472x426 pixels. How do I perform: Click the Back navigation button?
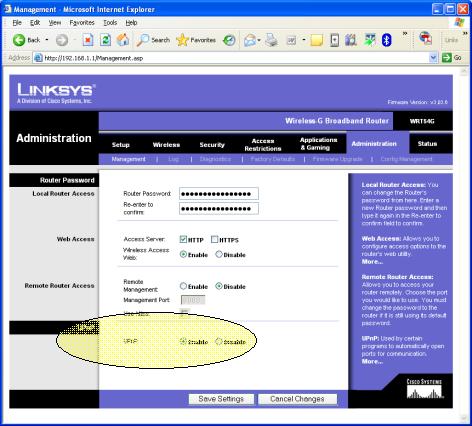click(26, 40)
